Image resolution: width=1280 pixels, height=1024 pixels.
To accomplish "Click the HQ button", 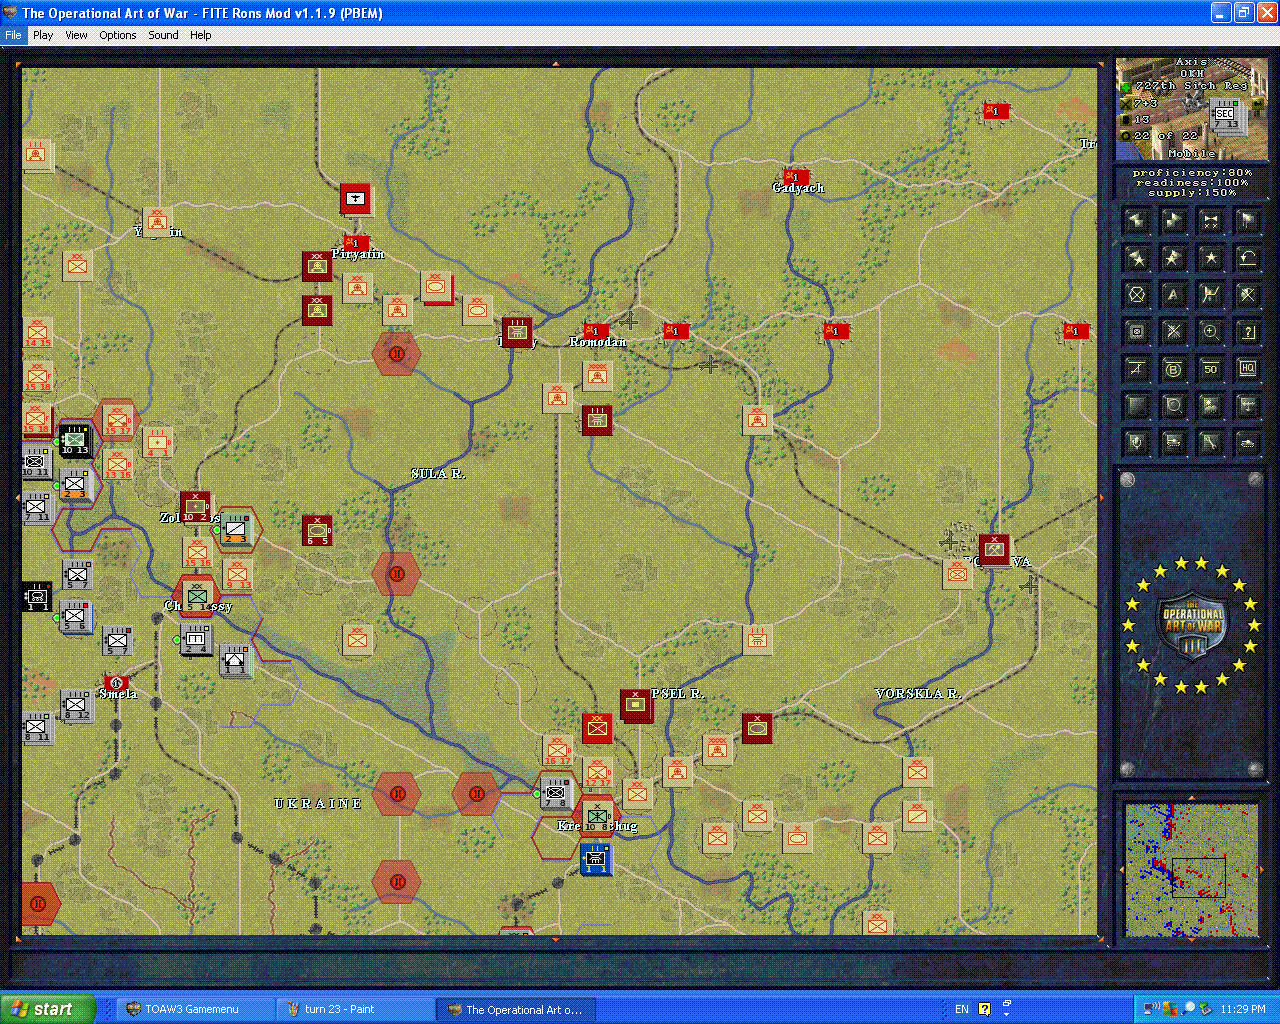I will (x=1247, y=369).
